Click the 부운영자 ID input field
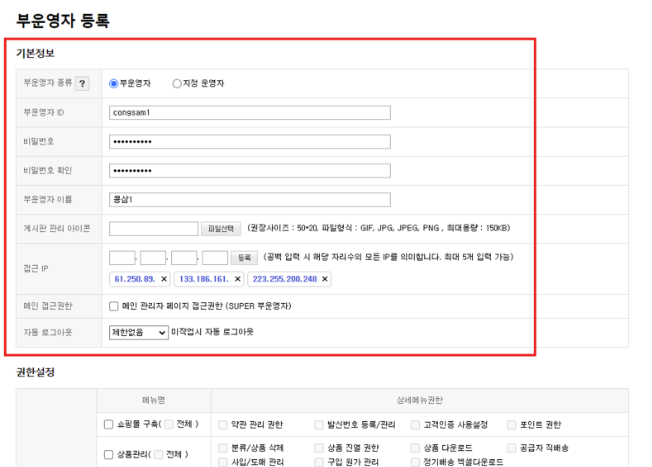The image size is (652, 467). [x=249, y=113]
